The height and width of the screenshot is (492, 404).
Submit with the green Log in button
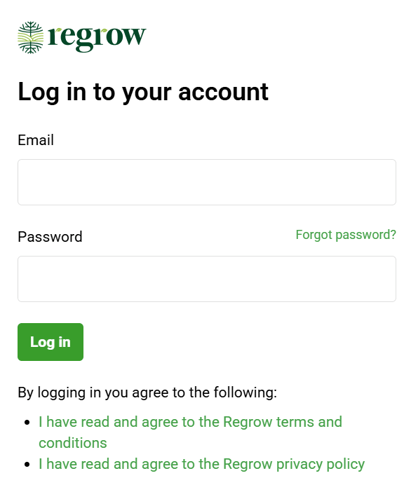pyautogui.click(x=50, y=342)
